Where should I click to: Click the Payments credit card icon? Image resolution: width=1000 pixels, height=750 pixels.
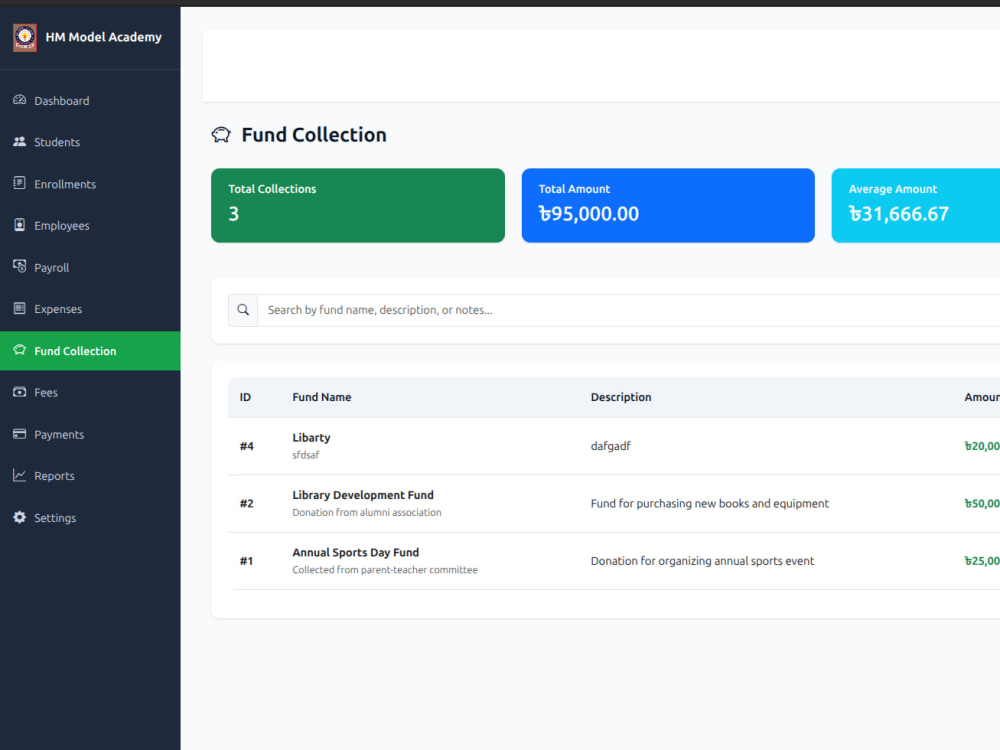tap(20, 434)
